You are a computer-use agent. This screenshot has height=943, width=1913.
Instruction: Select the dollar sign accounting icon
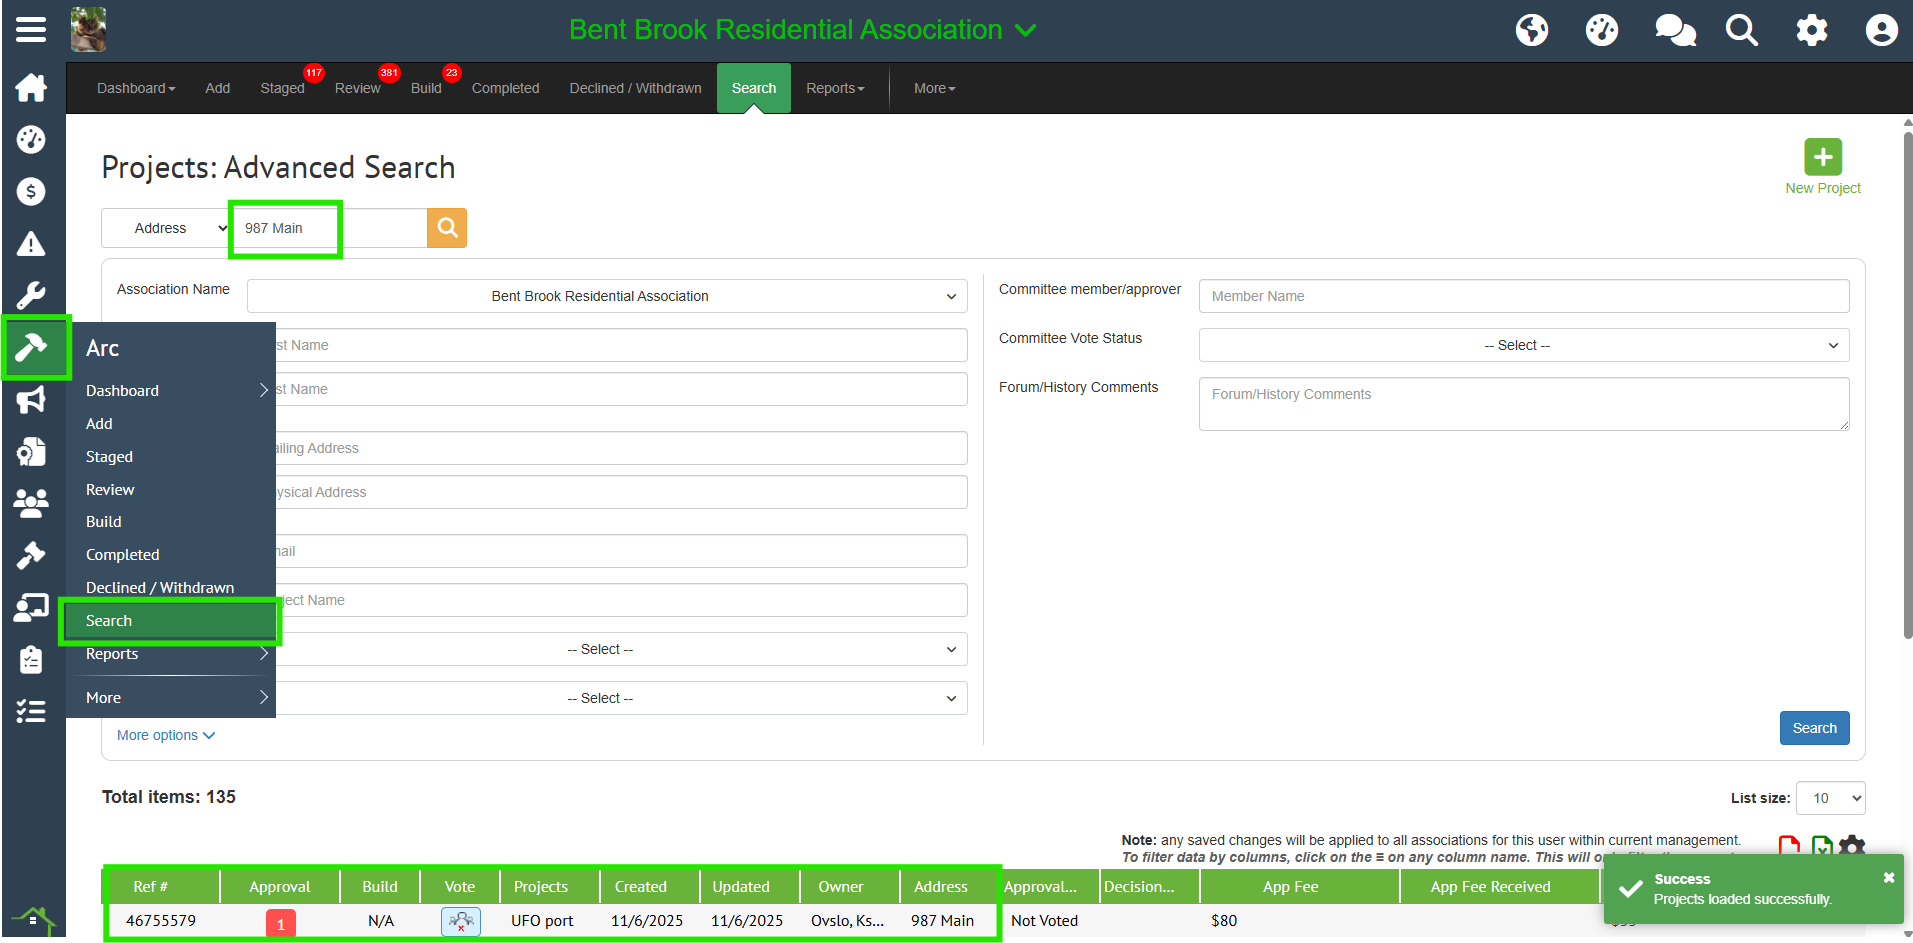click(x=31, y=192)
